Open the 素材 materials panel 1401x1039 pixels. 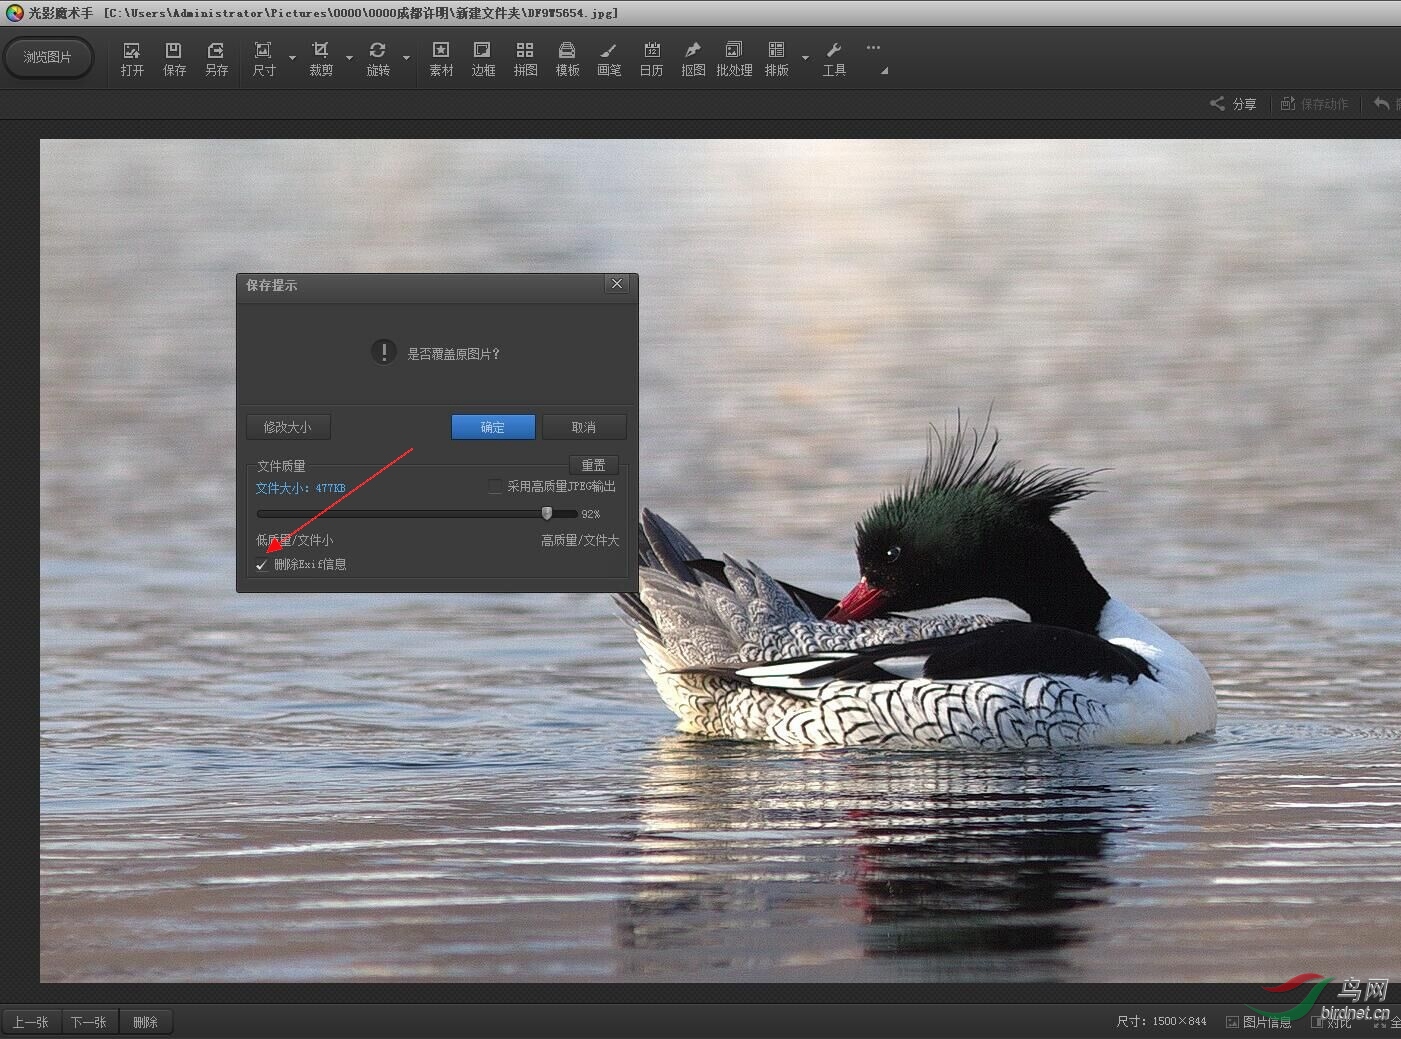coord(441,58)
